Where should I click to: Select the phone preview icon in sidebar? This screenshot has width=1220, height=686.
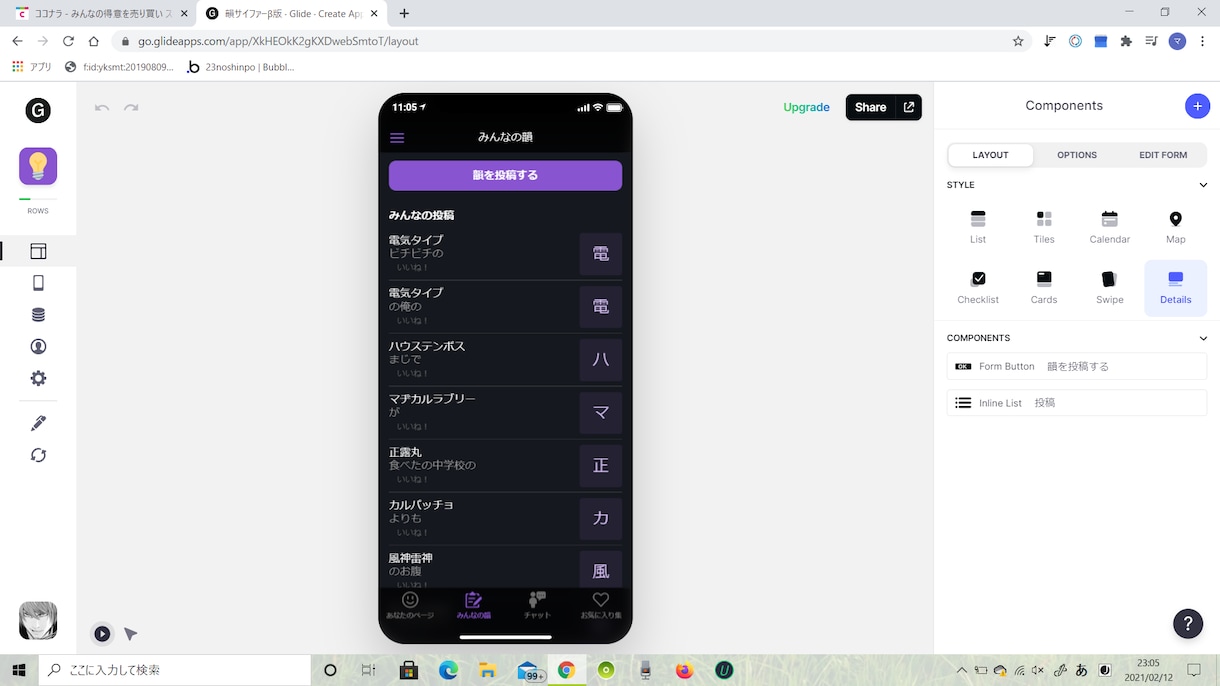pos(38,283)
